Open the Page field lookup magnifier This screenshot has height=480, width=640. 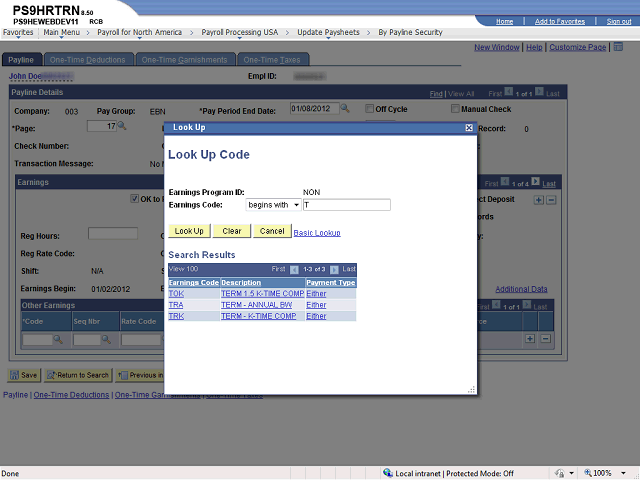(x=122, y=126)
